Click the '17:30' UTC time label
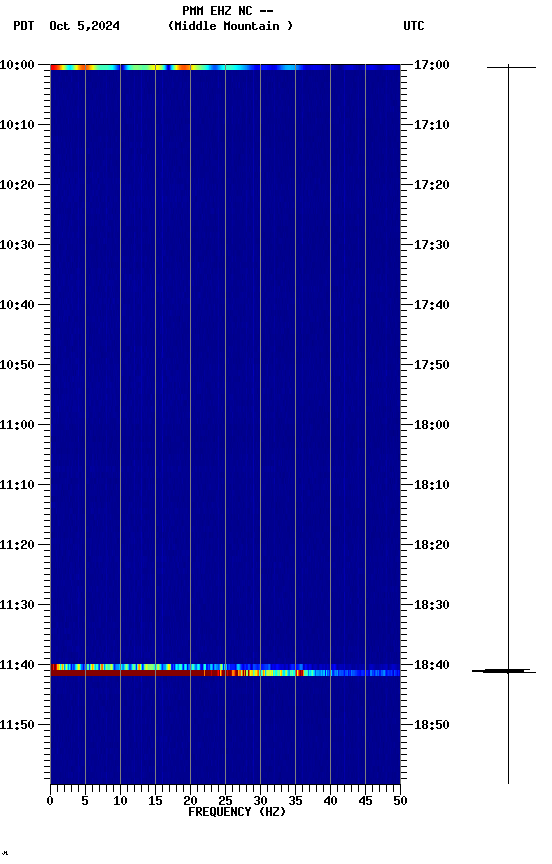Screen dimensions: 552x864 [x=432, y=245]
